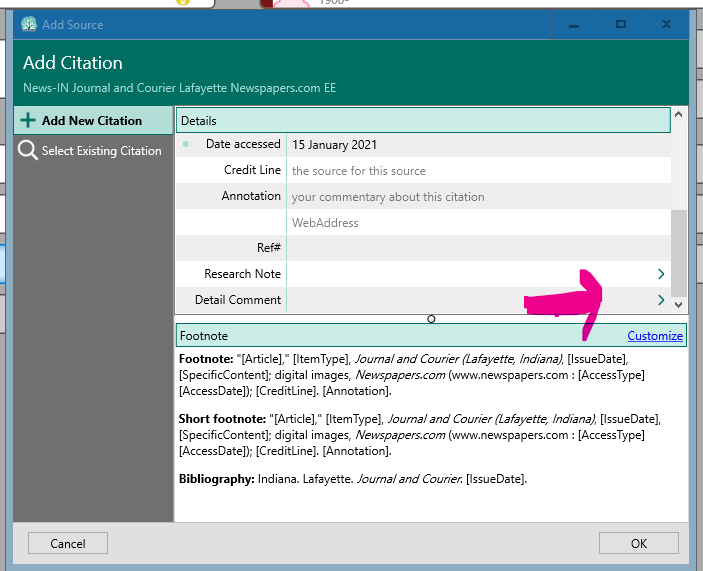Click the plus icon for Add New Citation

[x=27, y=121]
